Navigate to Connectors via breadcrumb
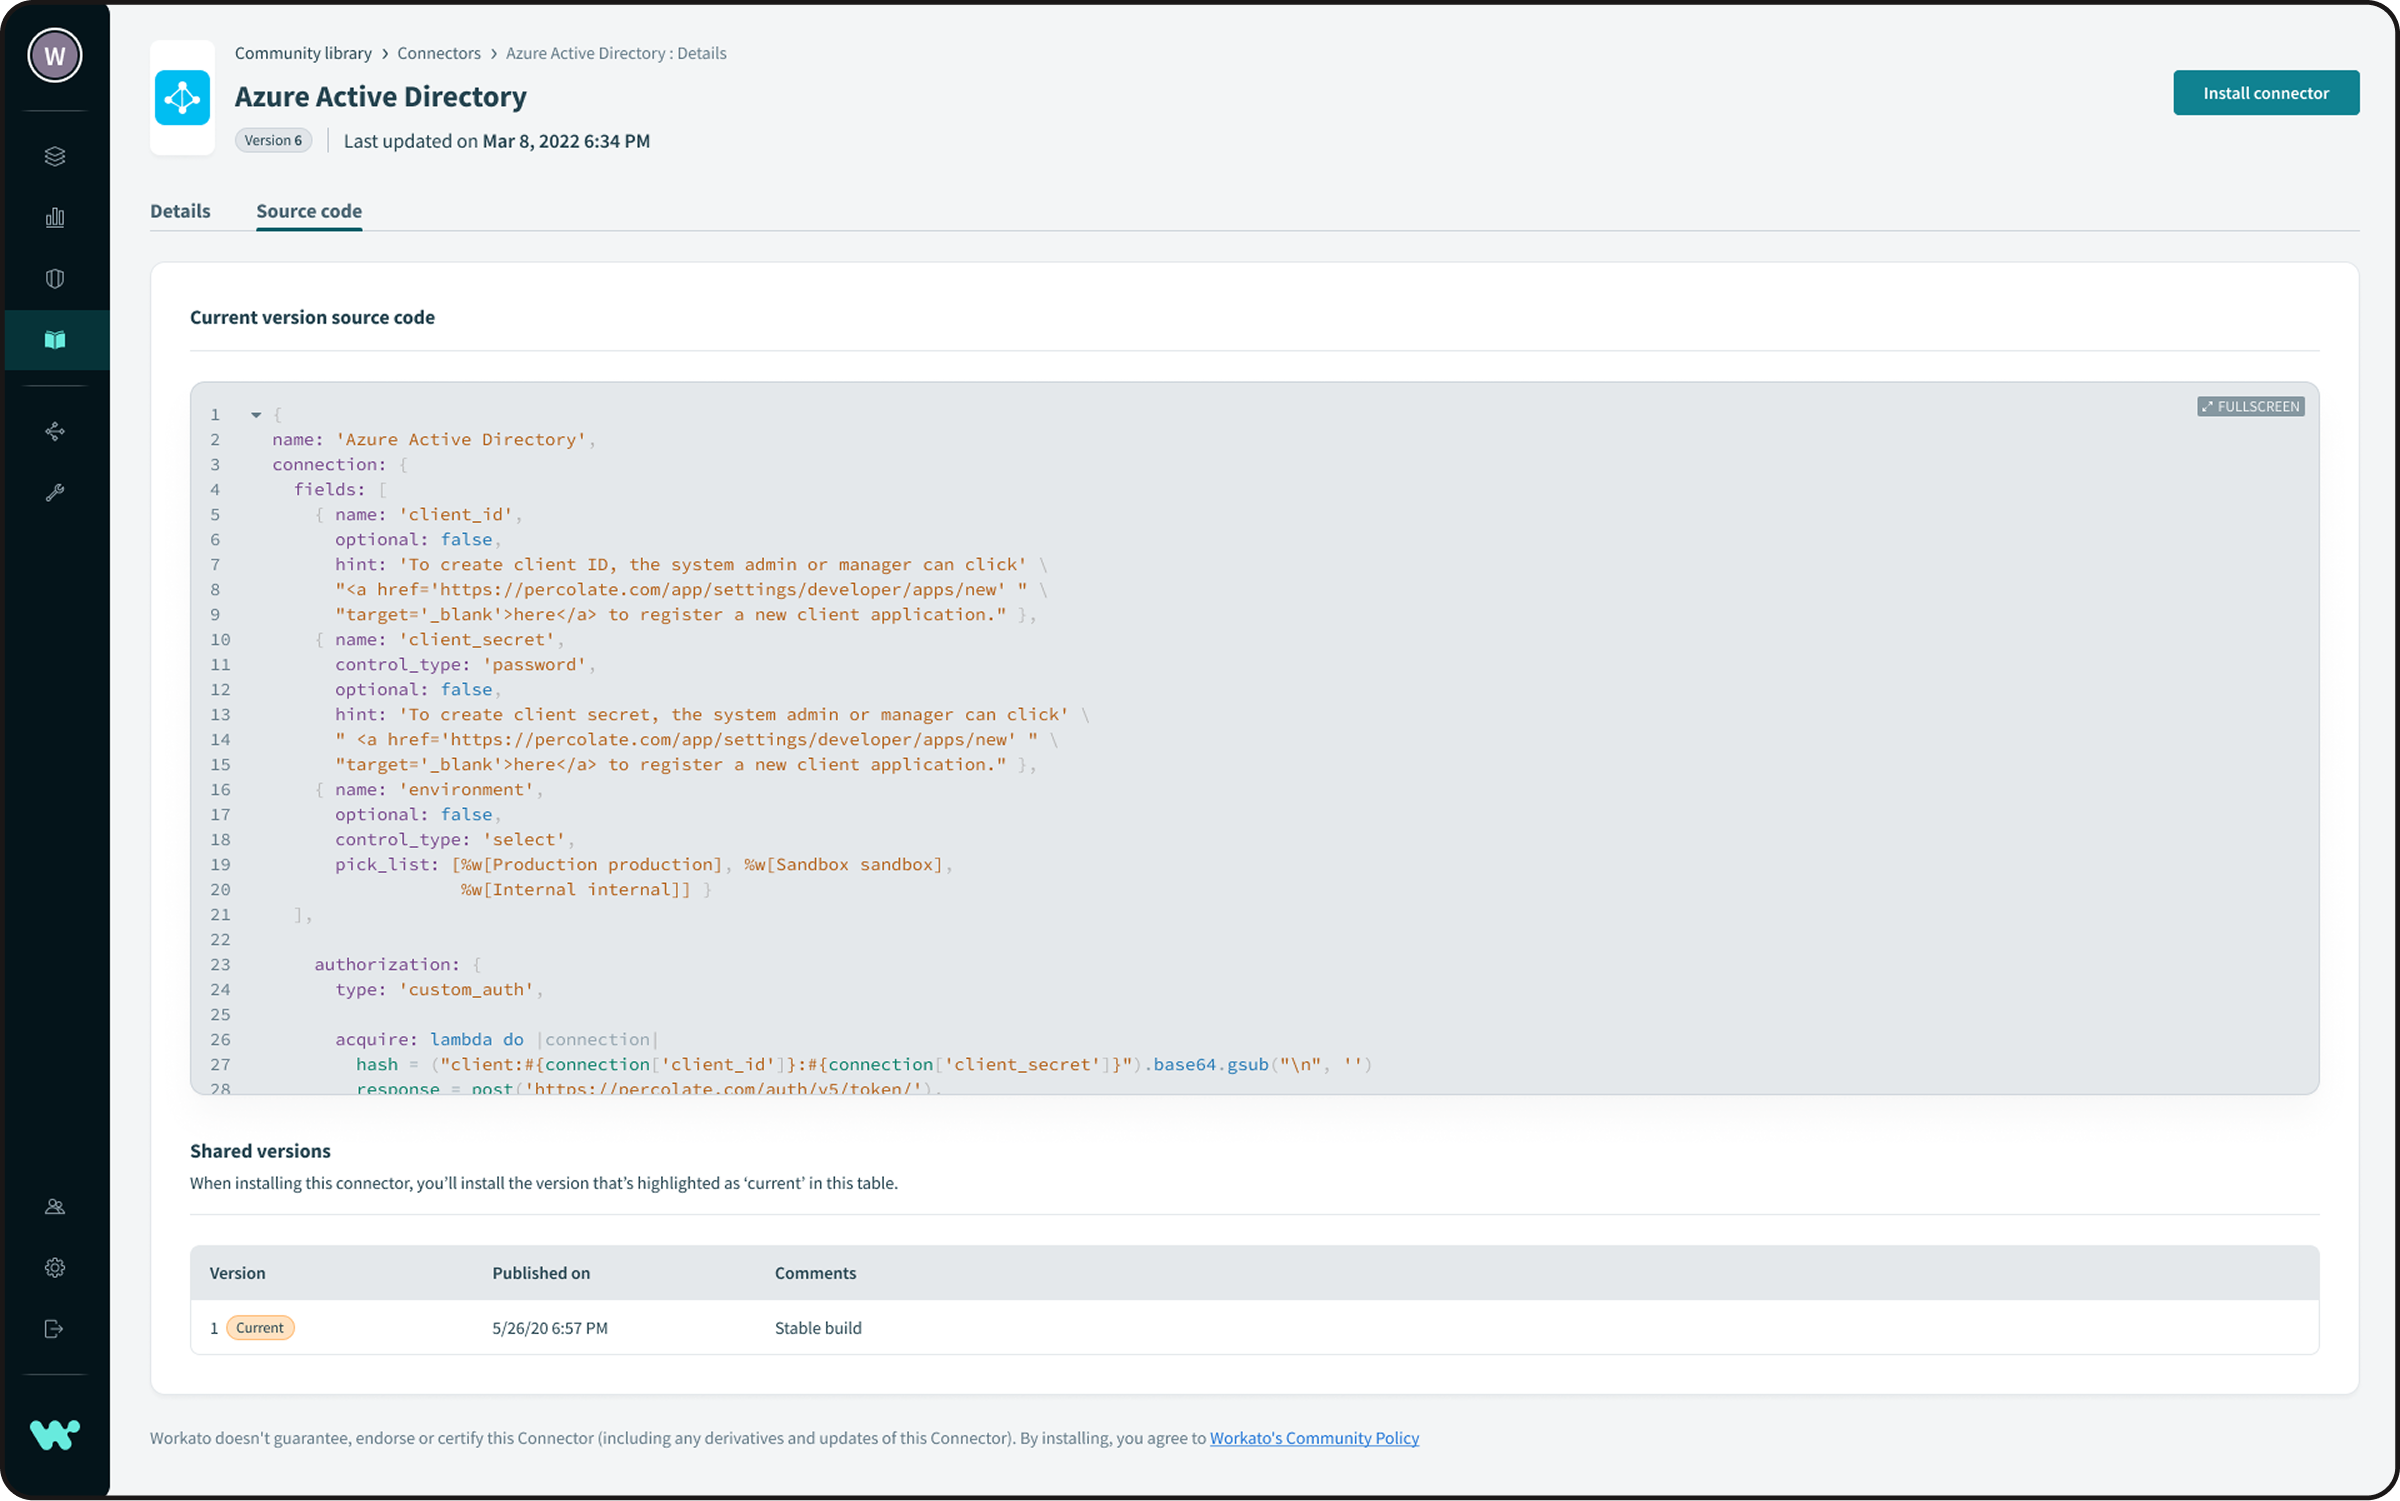The width and height of the screenshot is (2400, 1501). point(438,53)
